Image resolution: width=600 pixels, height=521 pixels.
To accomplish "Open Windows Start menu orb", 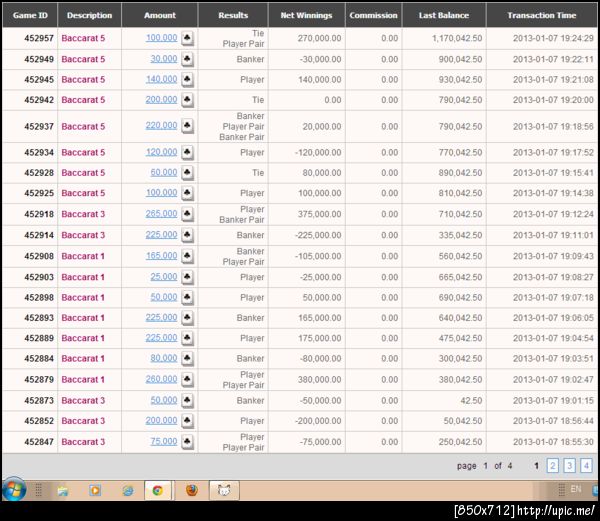I will click(x=14, y=489).
